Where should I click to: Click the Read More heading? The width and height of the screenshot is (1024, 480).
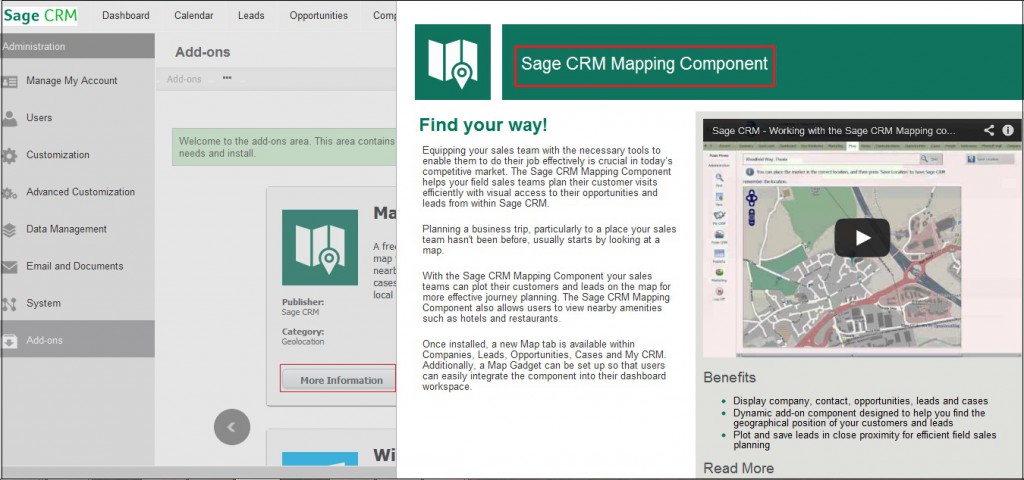click(x=738, y=468)
